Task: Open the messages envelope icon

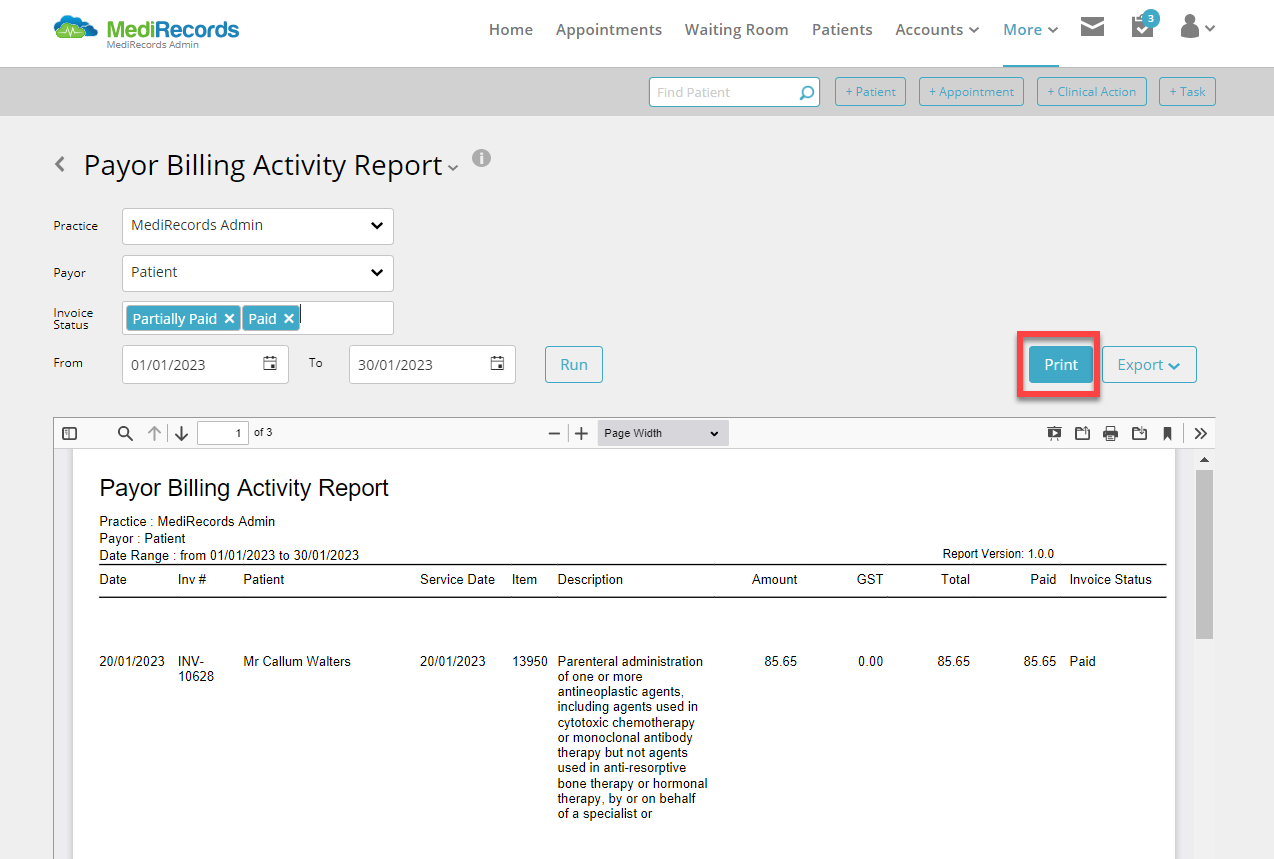Action: click(x=1092, y=27)
